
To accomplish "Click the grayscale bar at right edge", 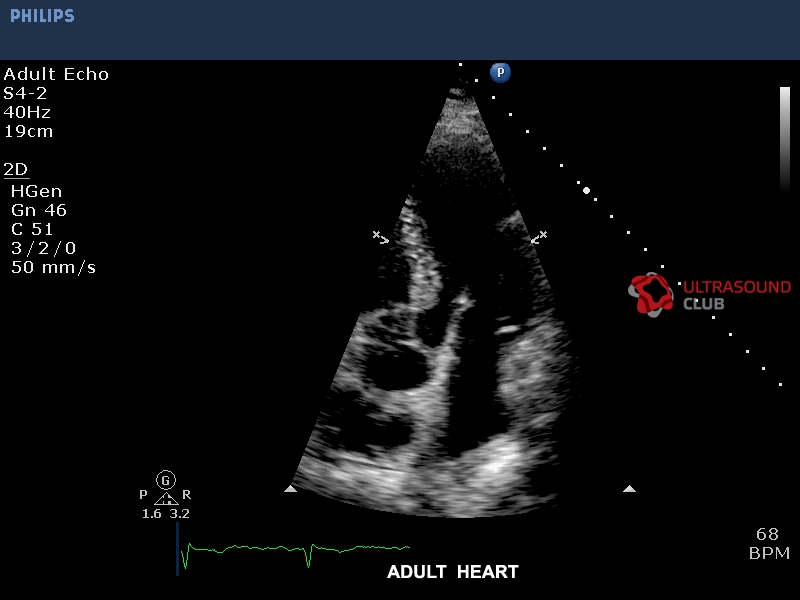I will (x=785, y=139).
